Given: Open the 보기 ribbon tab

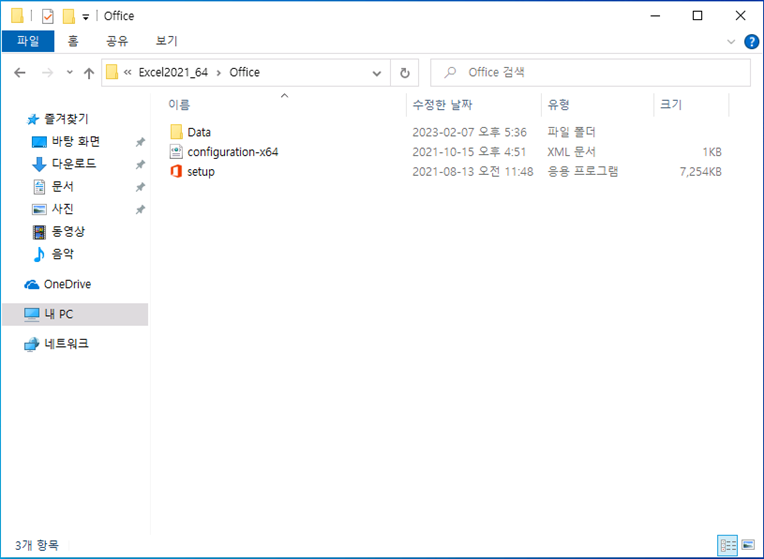Looking at the screenshot, I should tap(166, 41).
